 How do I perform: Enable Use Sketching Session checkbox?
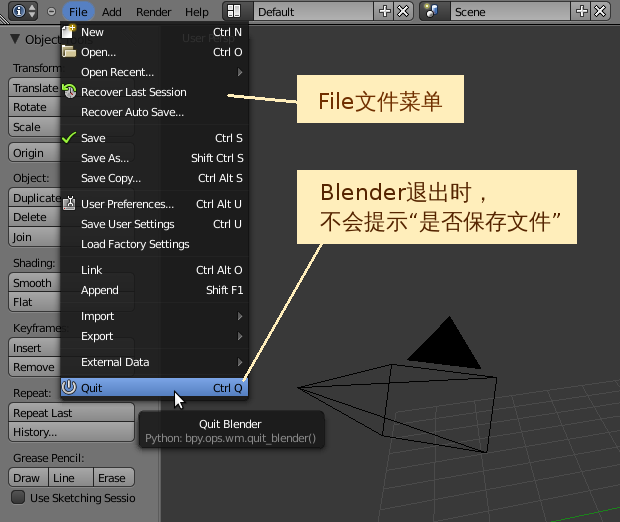point(18,497)
